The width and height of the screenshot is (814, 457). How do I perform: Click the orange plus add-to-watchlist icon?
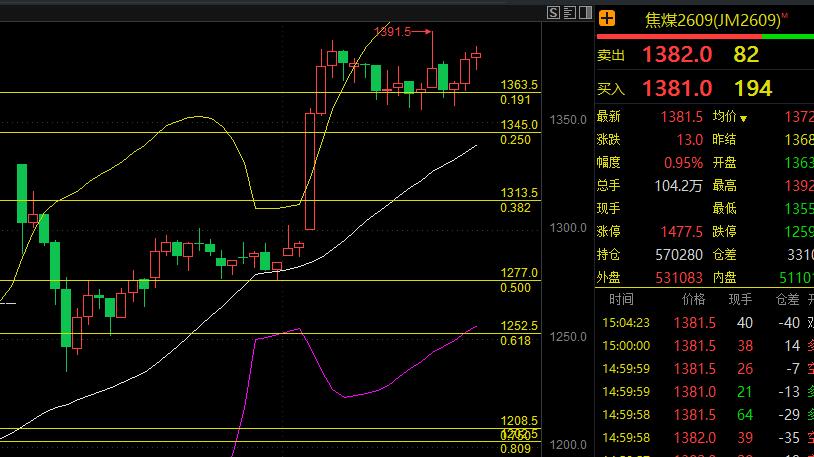click(x=607, y=19)
